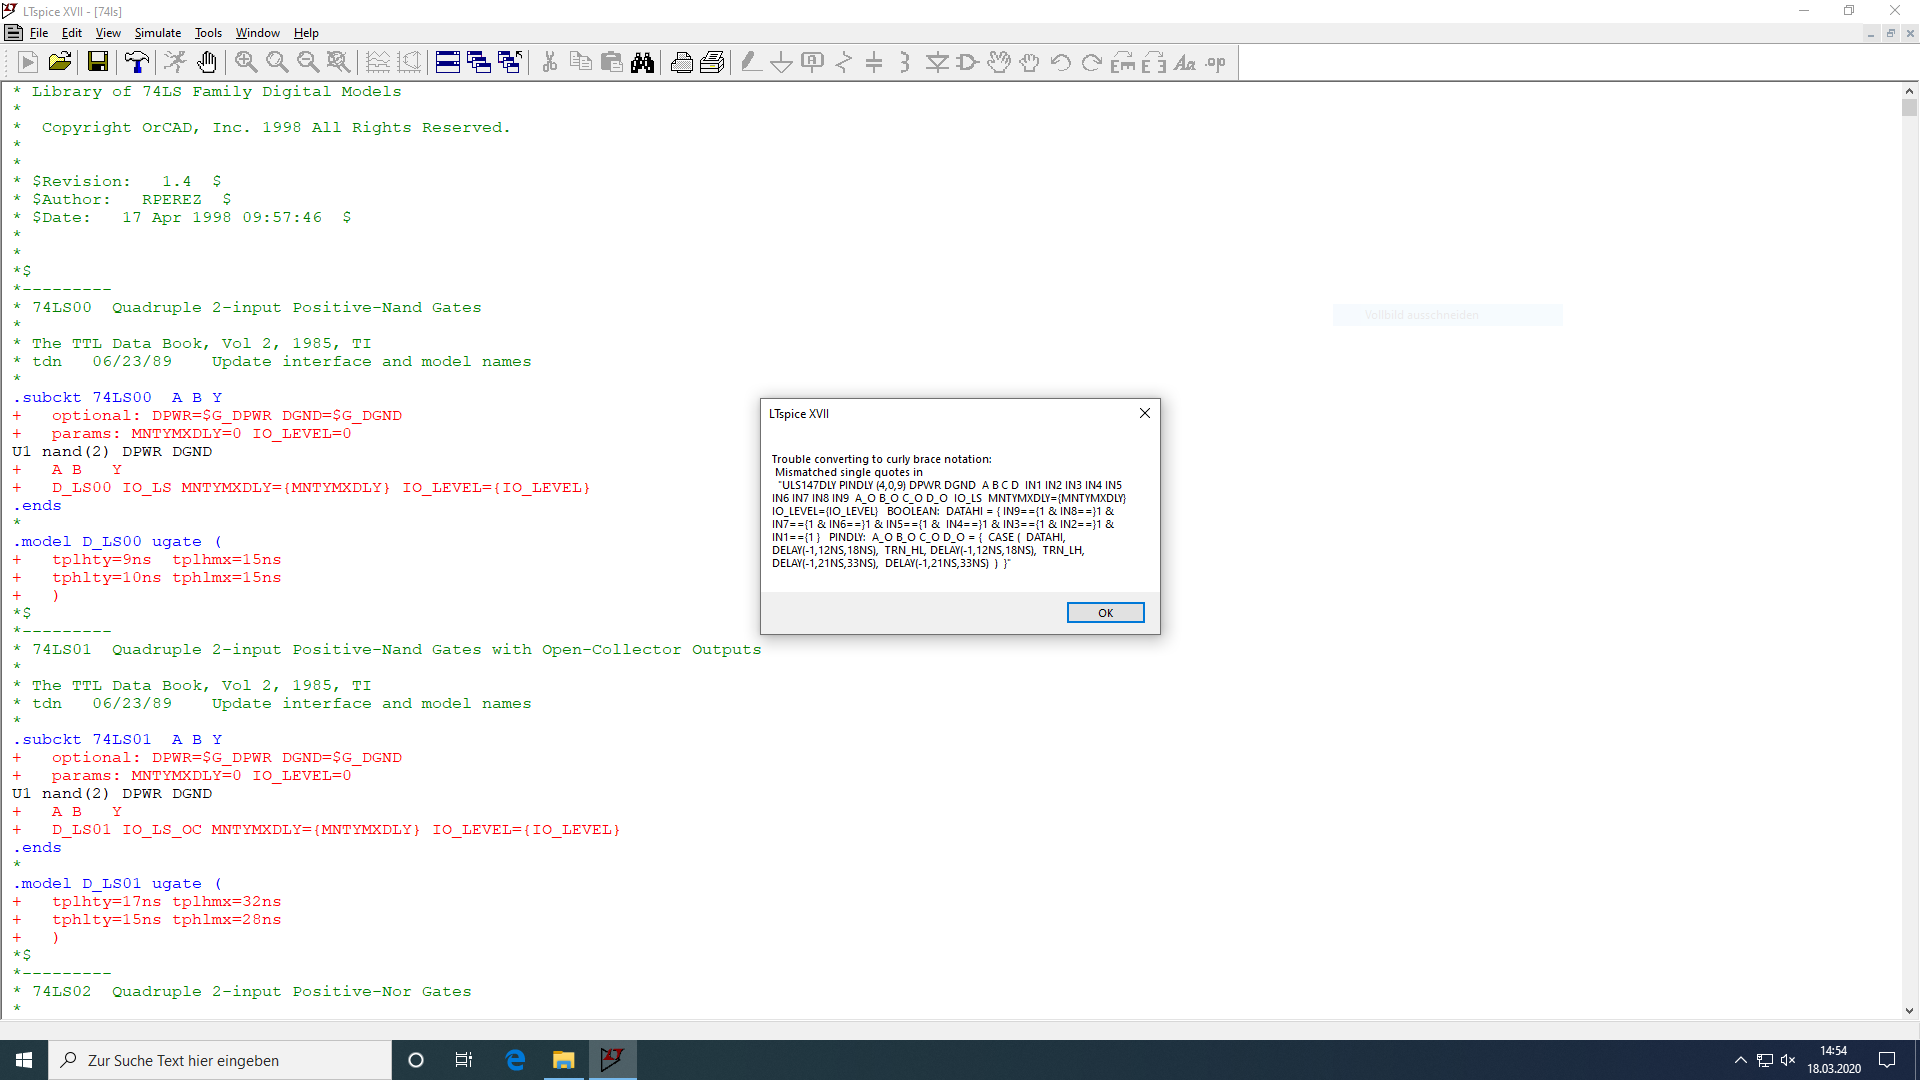Click the Paste clipboard icon
This screenshot has width=1920, height=1080.
(x=611, y=63)
